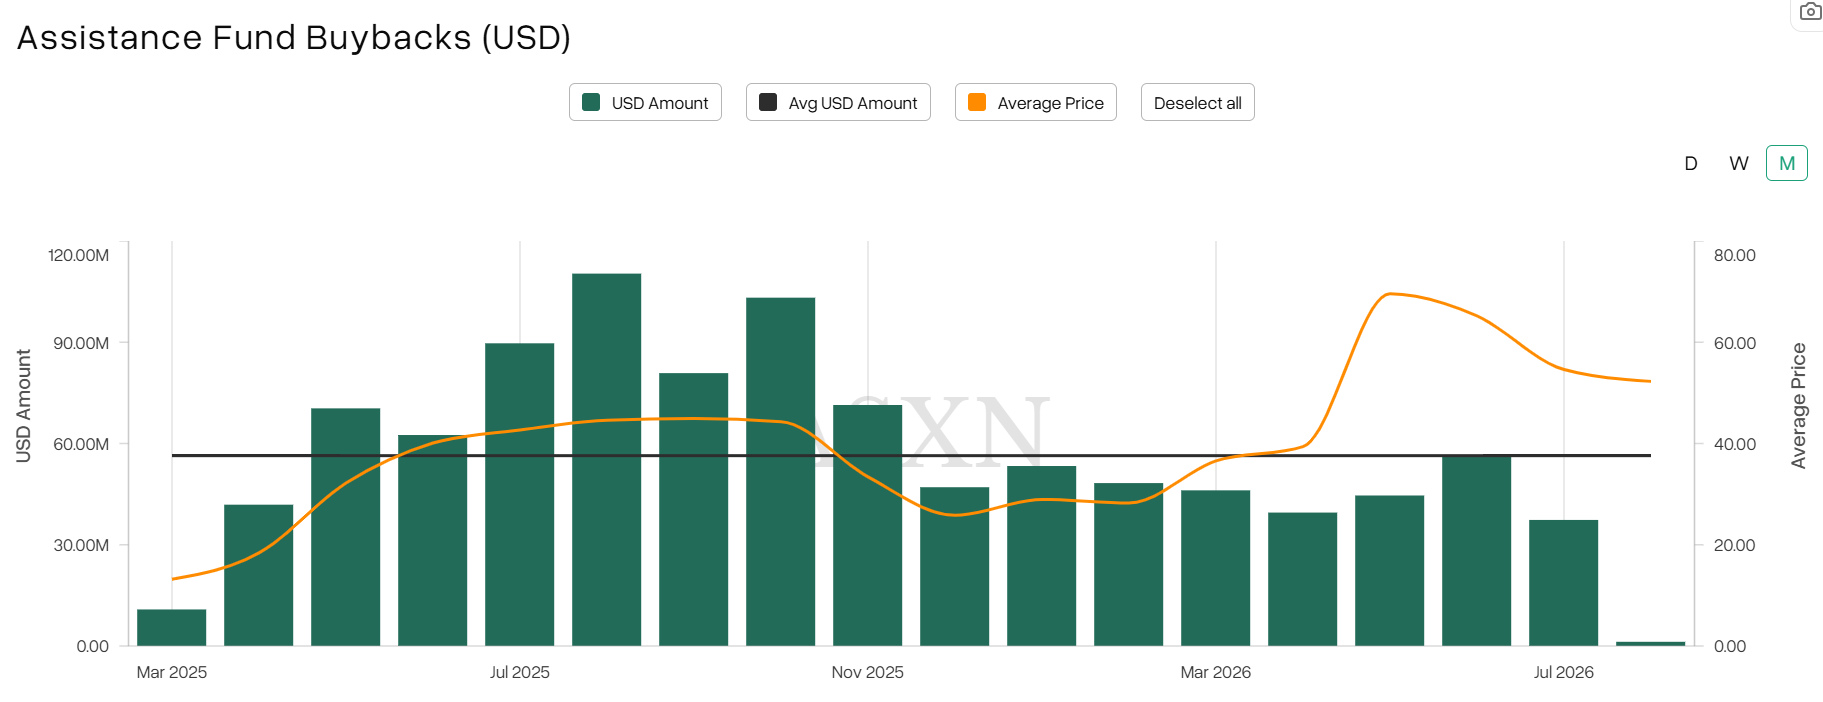1823x702 pixels.
Task: Switch to daily view with D
Action: (x=1691, y=163)
